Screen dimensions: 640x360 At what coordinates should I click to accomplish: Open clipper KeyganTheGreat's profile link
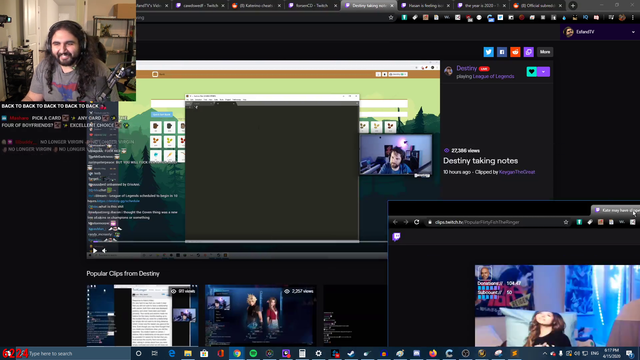[x=517, y=172]
